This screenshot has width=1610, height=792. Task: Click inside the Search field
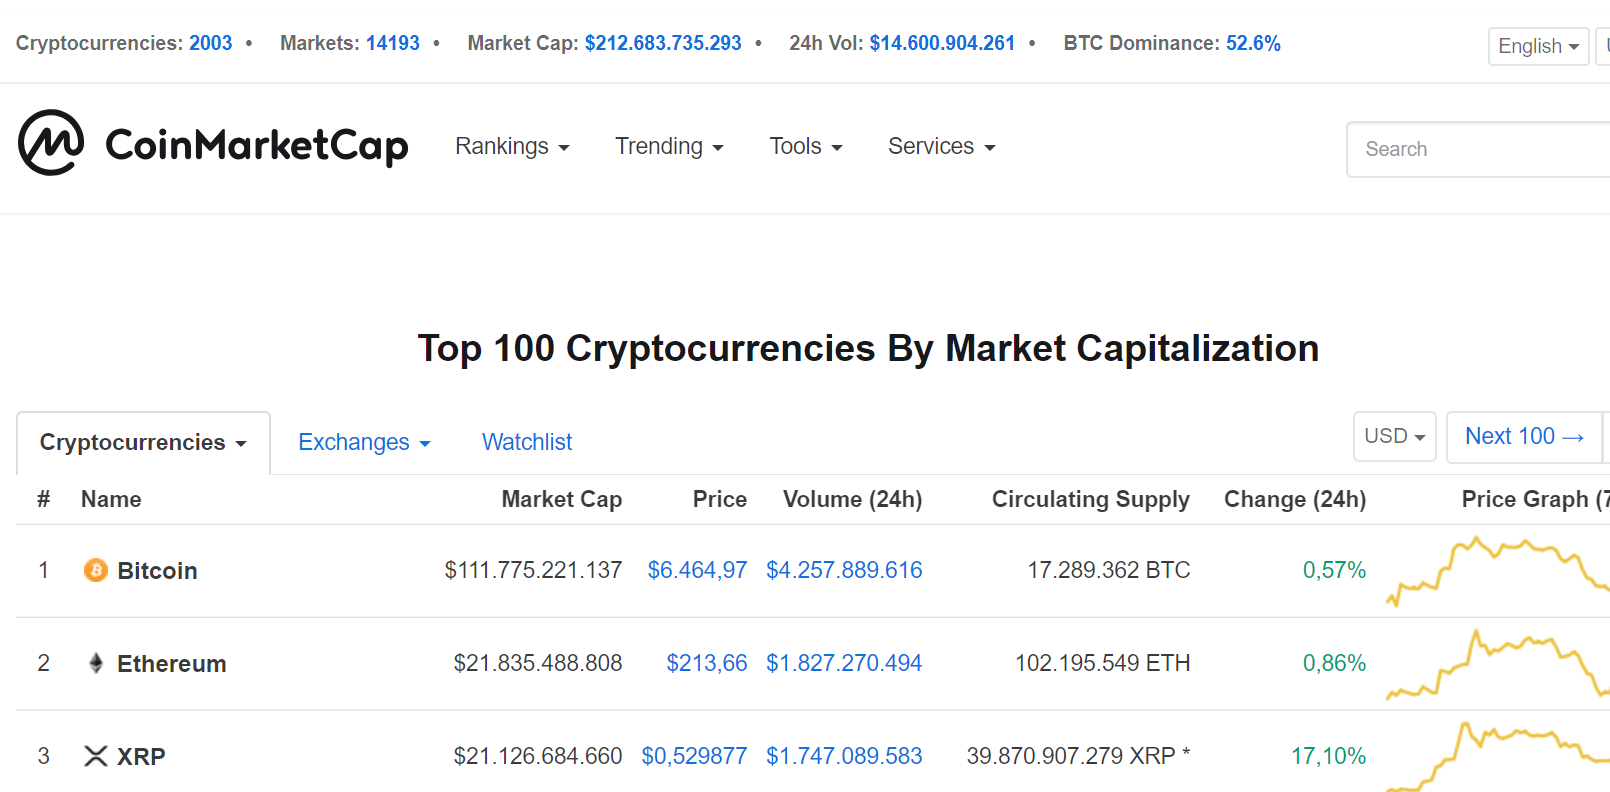pos(1478,149)
